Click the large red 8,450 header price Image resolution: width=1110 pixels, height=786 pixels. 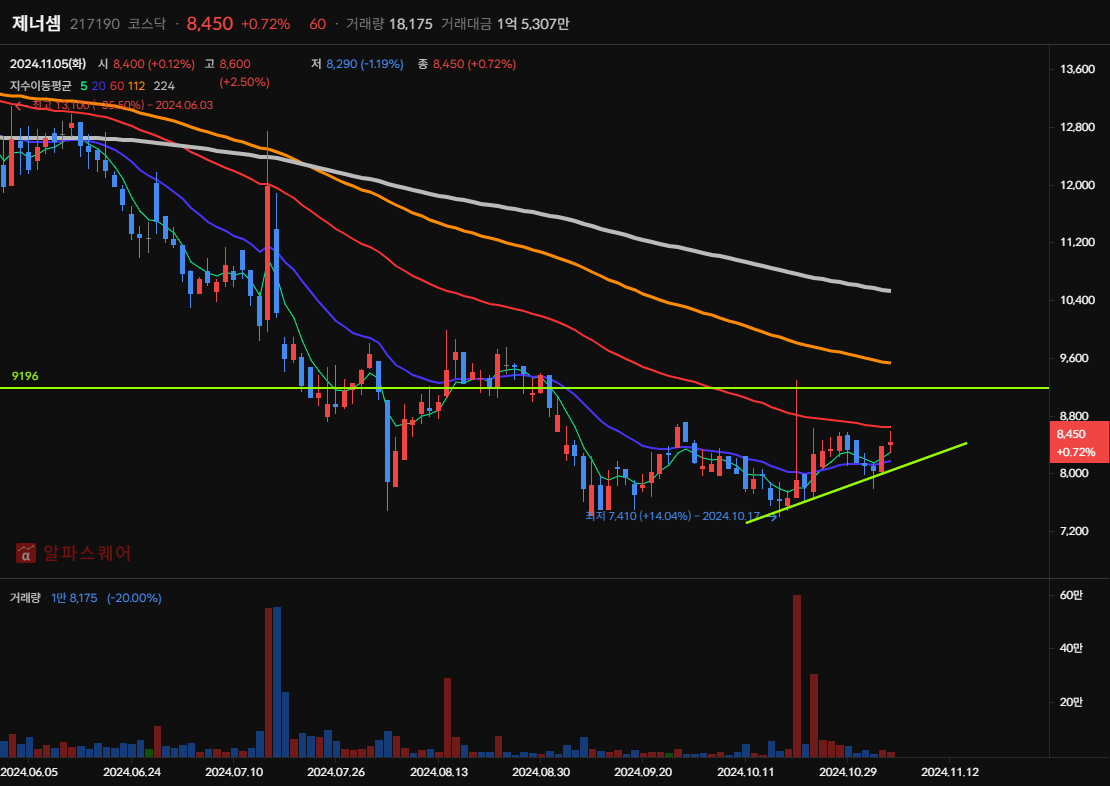tap(210, 23)
